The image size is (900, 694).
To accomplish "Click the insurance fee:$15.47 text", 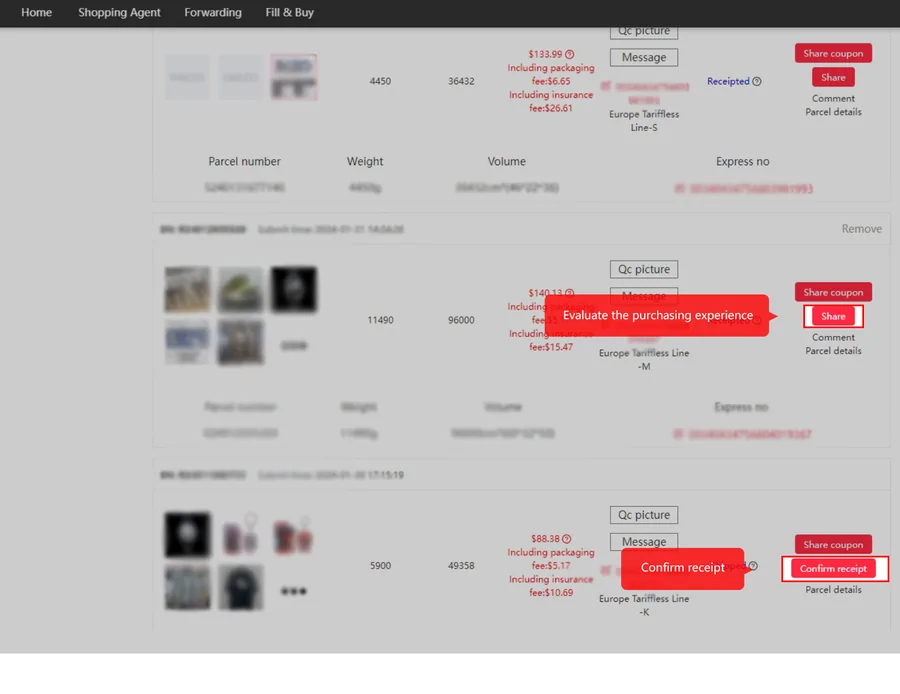I will (x=551, y=340).
